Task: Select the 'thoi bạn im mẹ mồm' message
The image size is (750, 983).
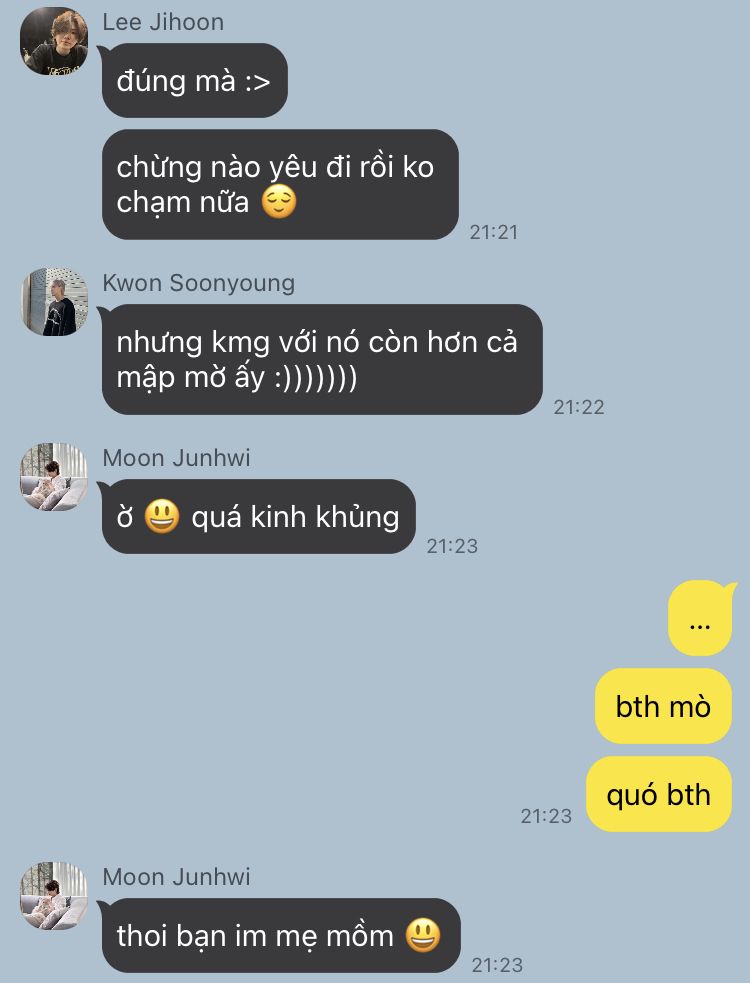Action: coord(280,935)
